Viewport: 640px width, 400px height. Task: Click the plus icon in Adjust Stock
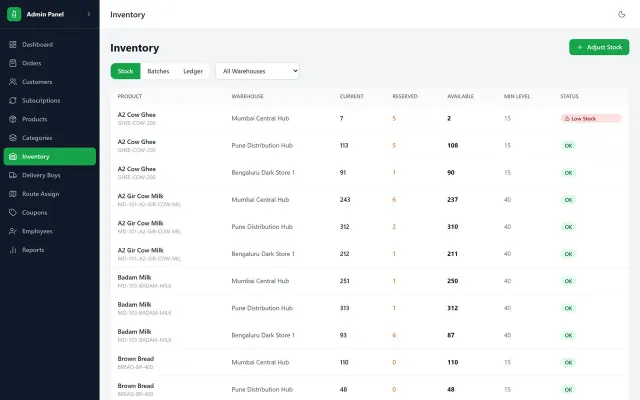(580, 47)
